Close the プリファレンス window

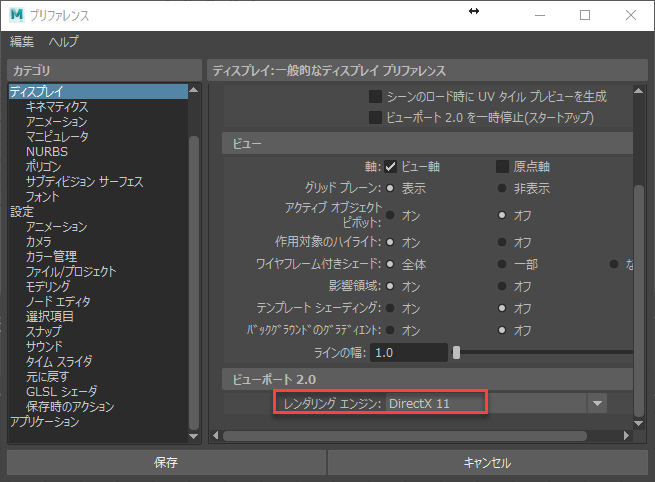point(631,15)
